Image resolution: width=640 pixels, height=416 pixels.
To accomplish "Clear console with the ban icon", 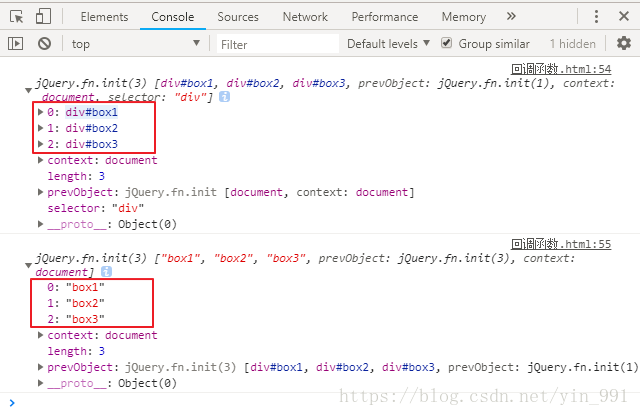I will [44, 43].
